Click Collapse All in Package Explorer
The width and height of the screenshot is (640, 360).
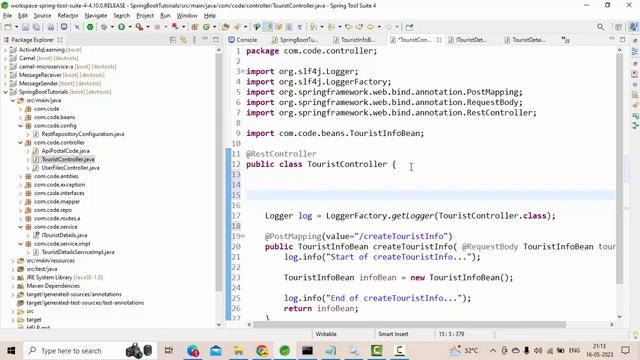click(x=173, y=40)
